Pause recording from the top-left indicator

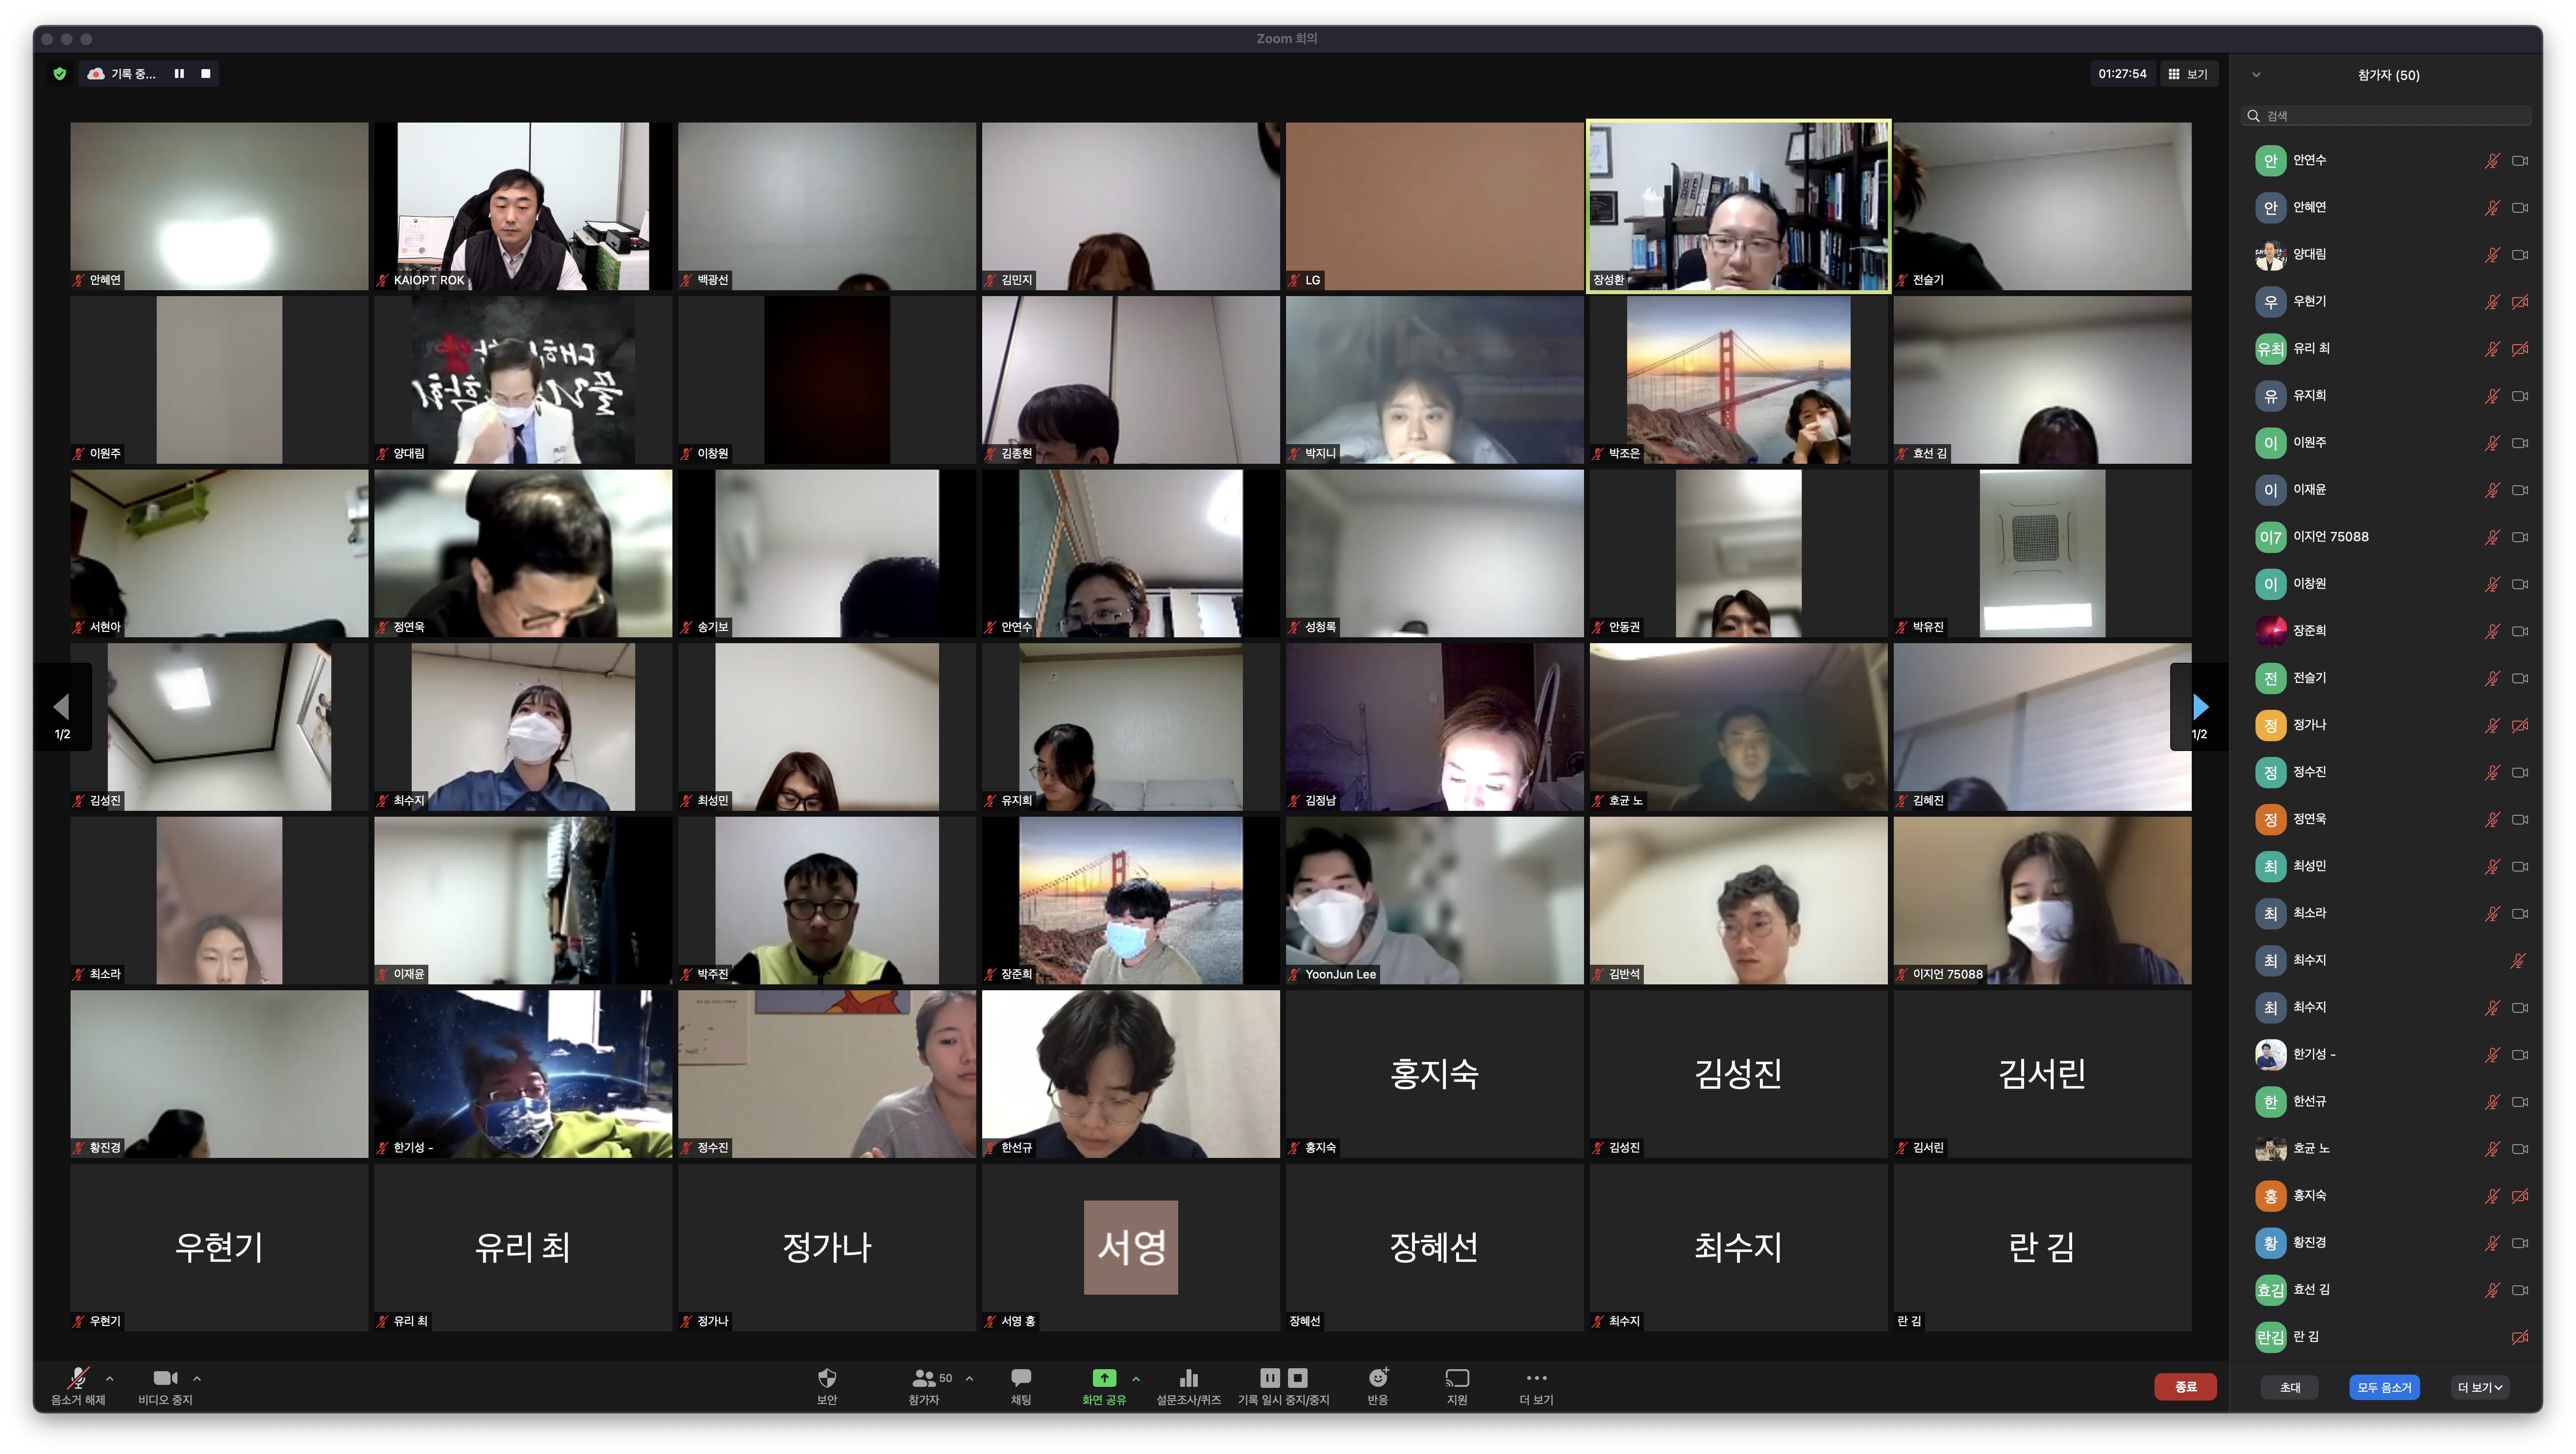[179, 73]
